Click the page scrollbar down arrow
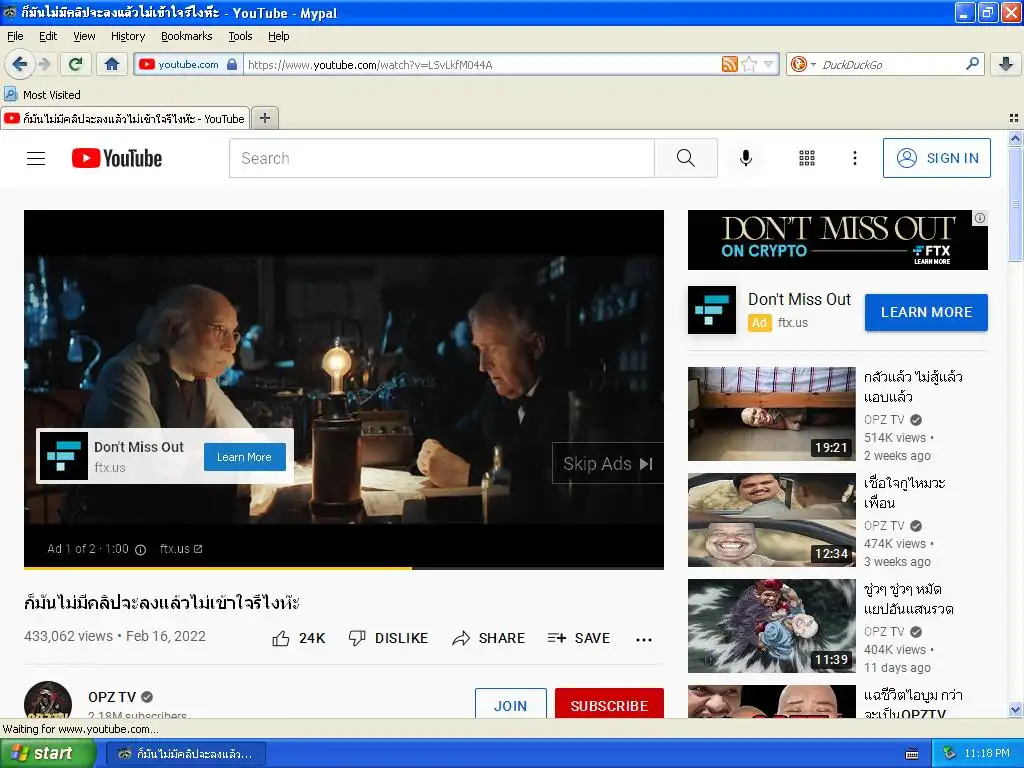Screen dimensions: 1024x768 pyautogui.click(x=1015, y=709)
